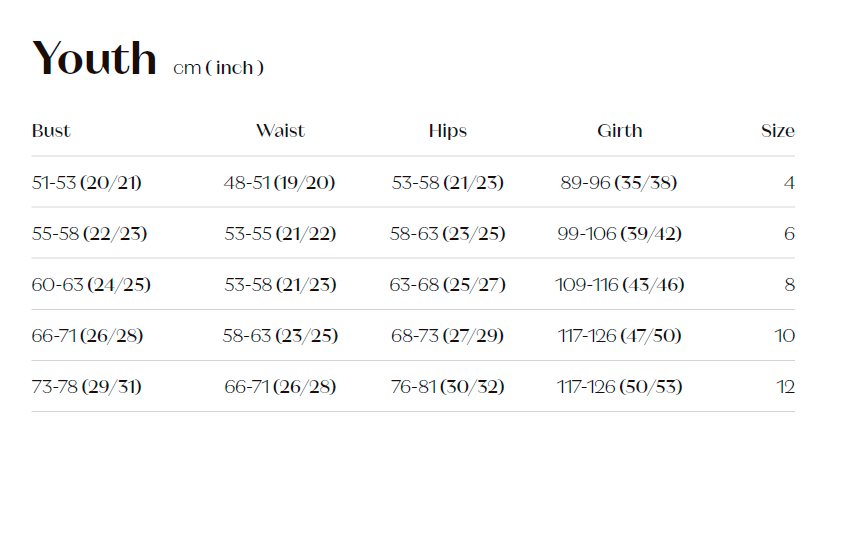This screenshot has height=549, width=848.
Task: Select the Waist column header
Action: 280,130
